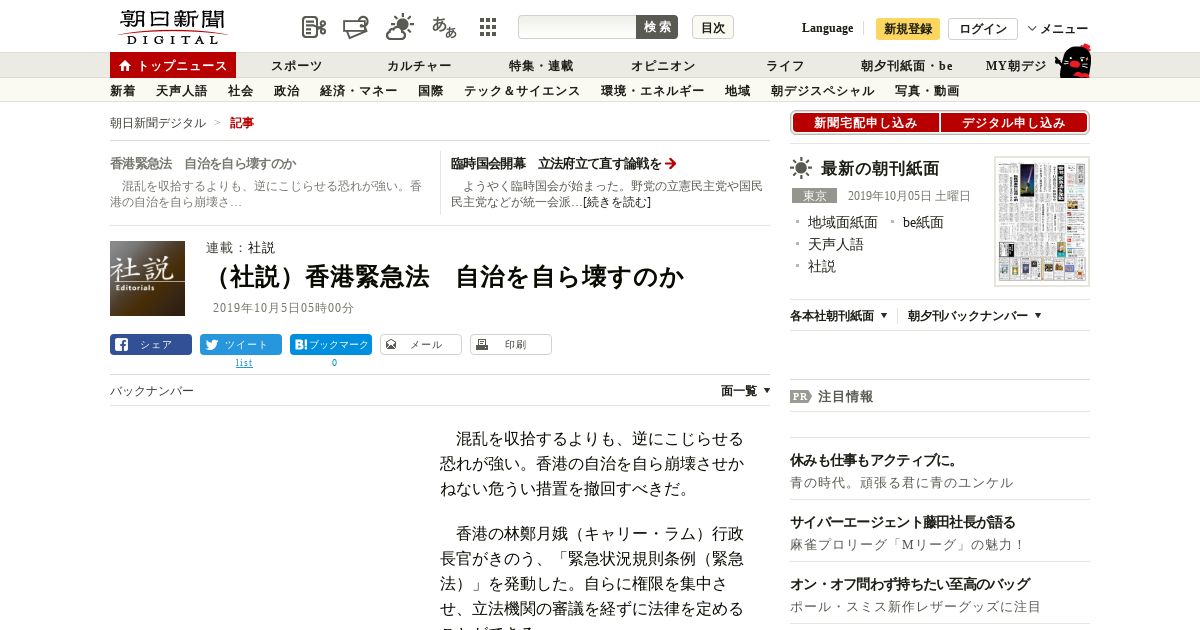The image size is (1200, 630).
Task: Select the スポーツ tab
Action: tap(297, 66)
